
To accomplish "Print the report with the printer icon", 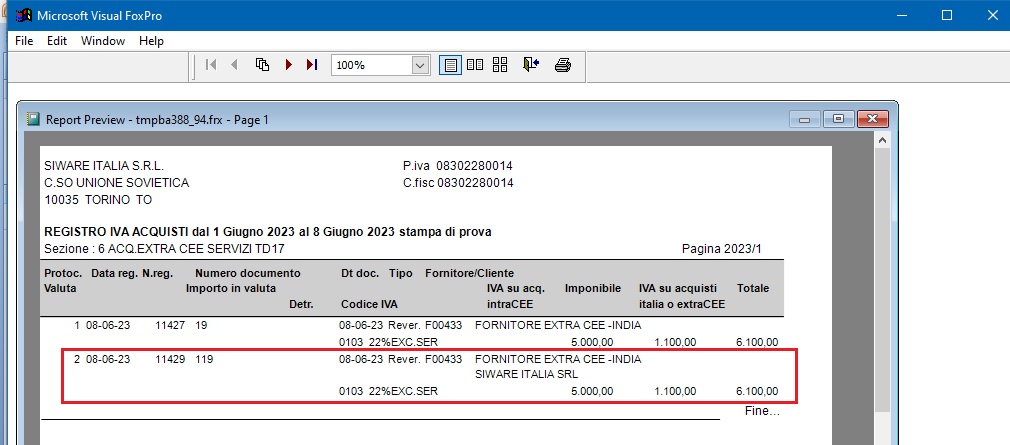I will (563, 64).
